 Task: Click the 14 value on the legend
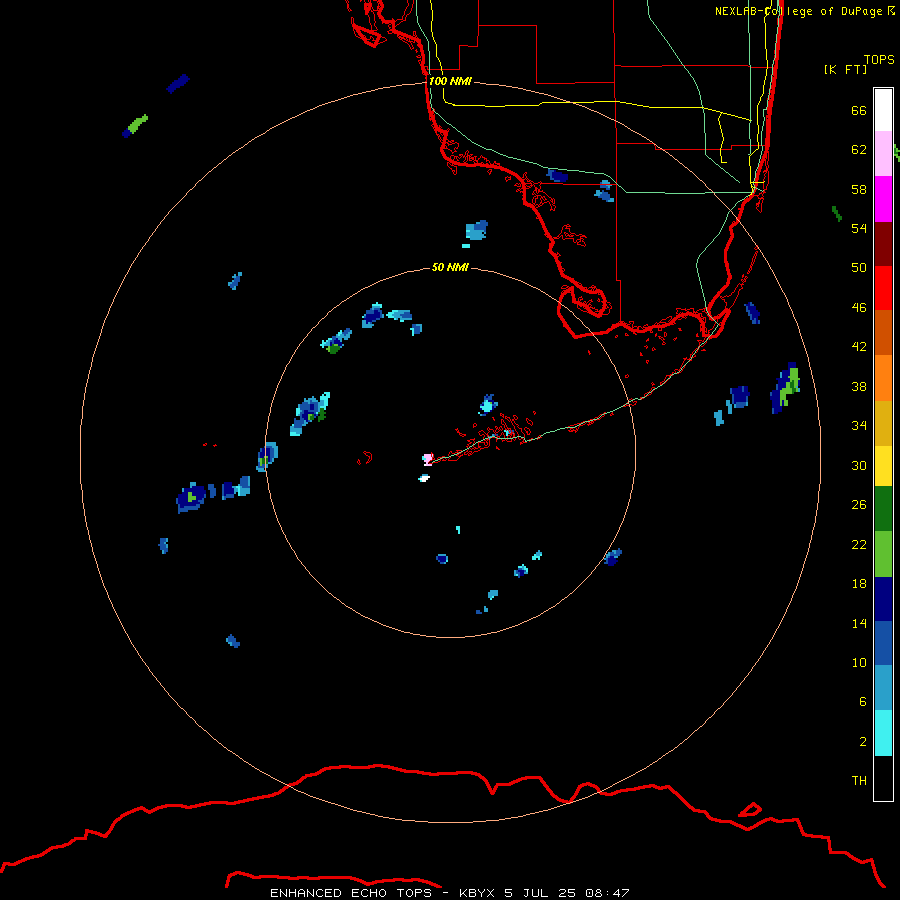859,623
